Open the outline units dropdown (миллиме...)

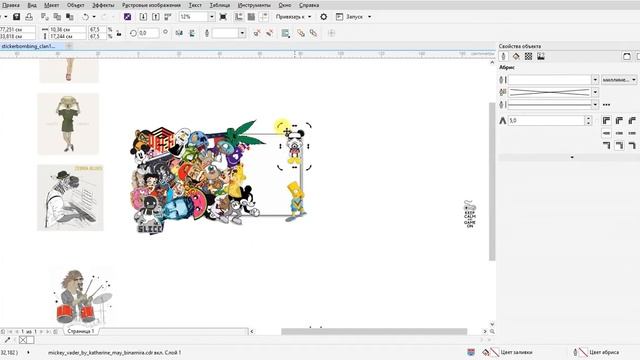coord(619,80)
